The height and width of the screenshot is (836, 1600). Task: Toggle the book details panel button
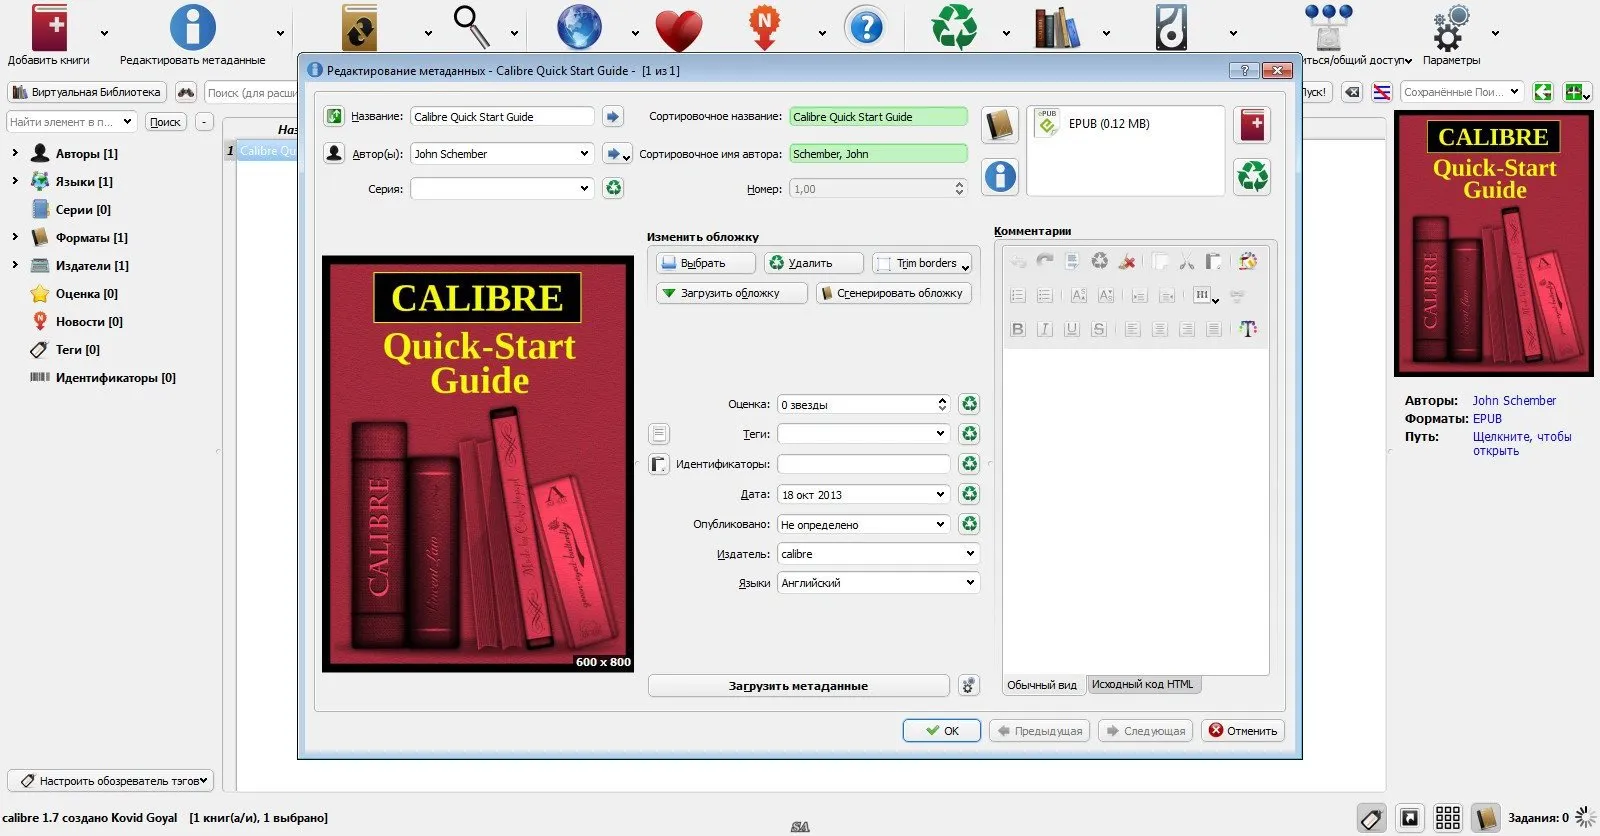1486,818
